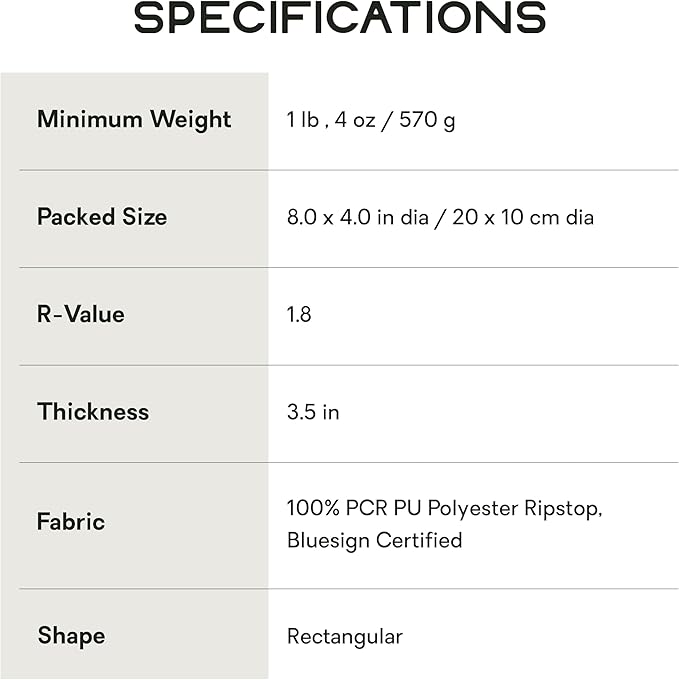The image size is (679, 680).
Task: Click the 'Rectangular' shape value
Action: click(345, 637)
